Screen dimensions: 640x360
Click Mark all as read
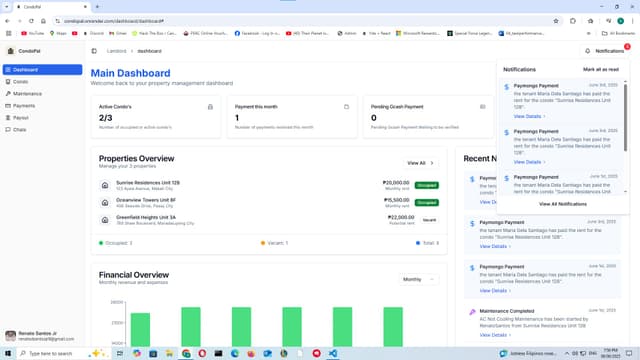click(x=601, y=69)
